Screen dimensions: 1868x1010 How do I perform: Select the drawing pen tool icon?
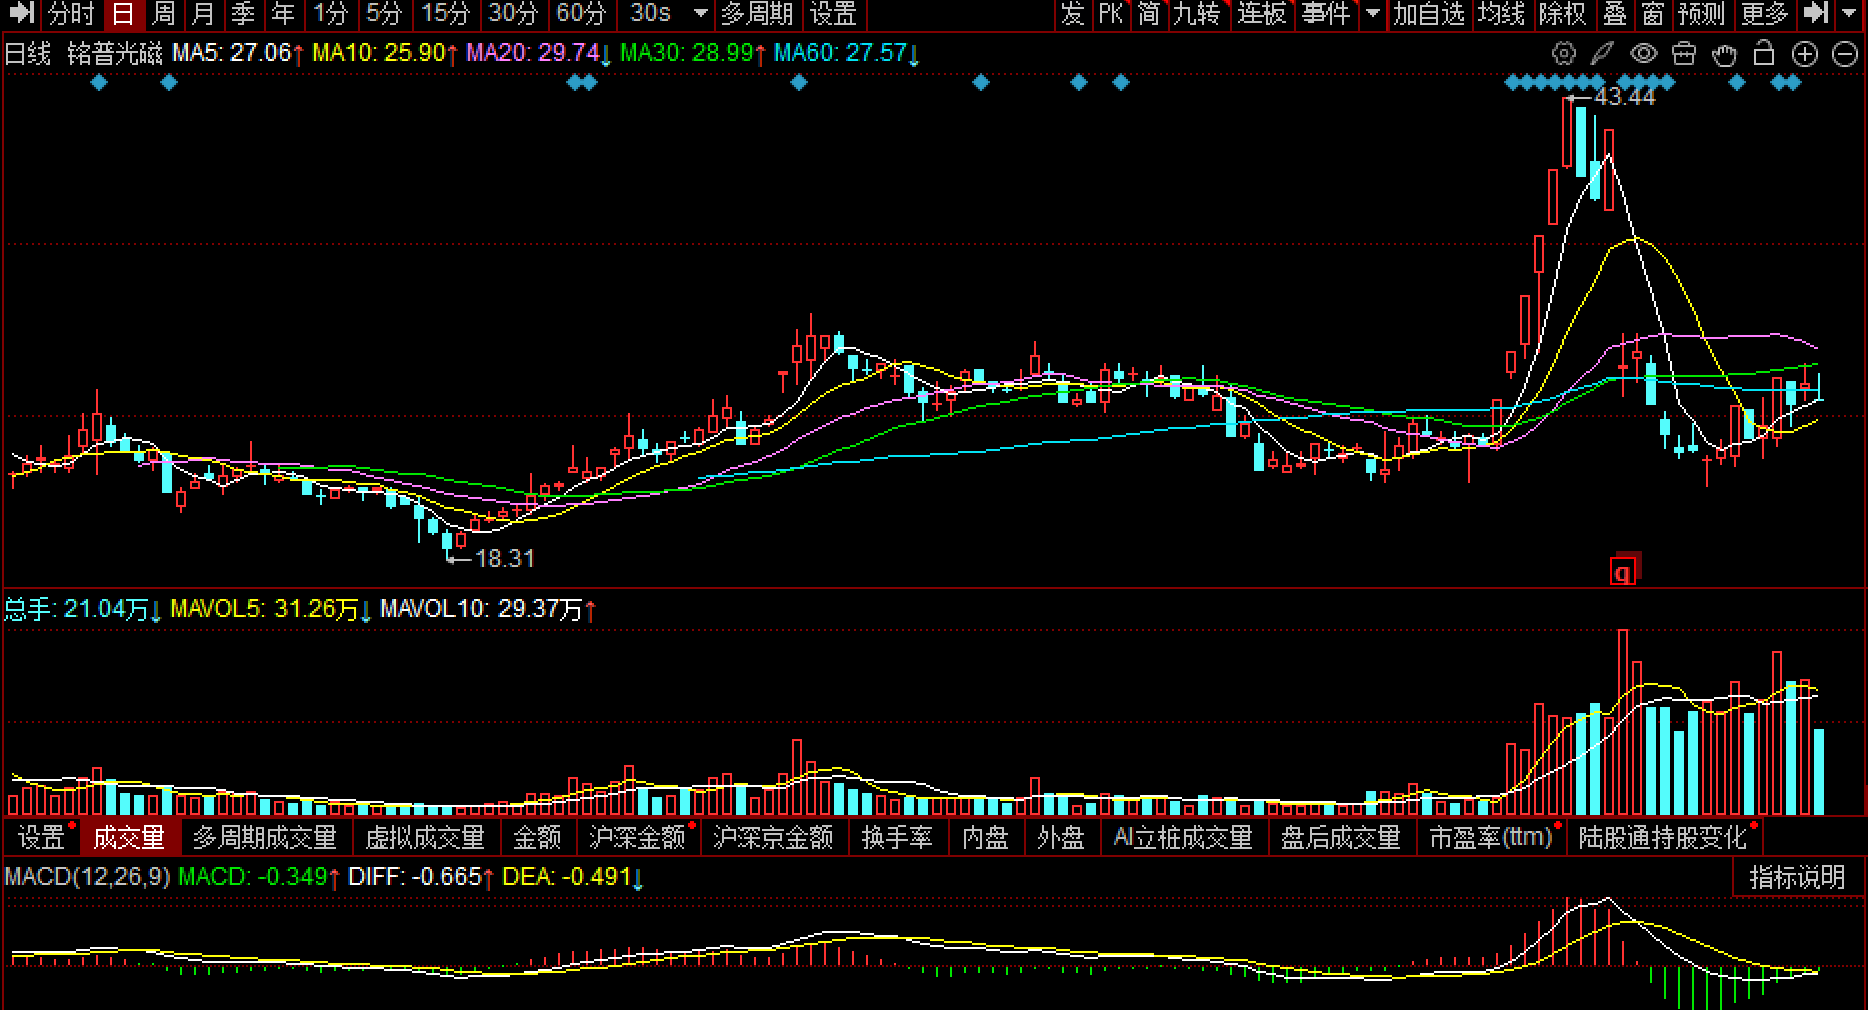tap(1603, 54)
